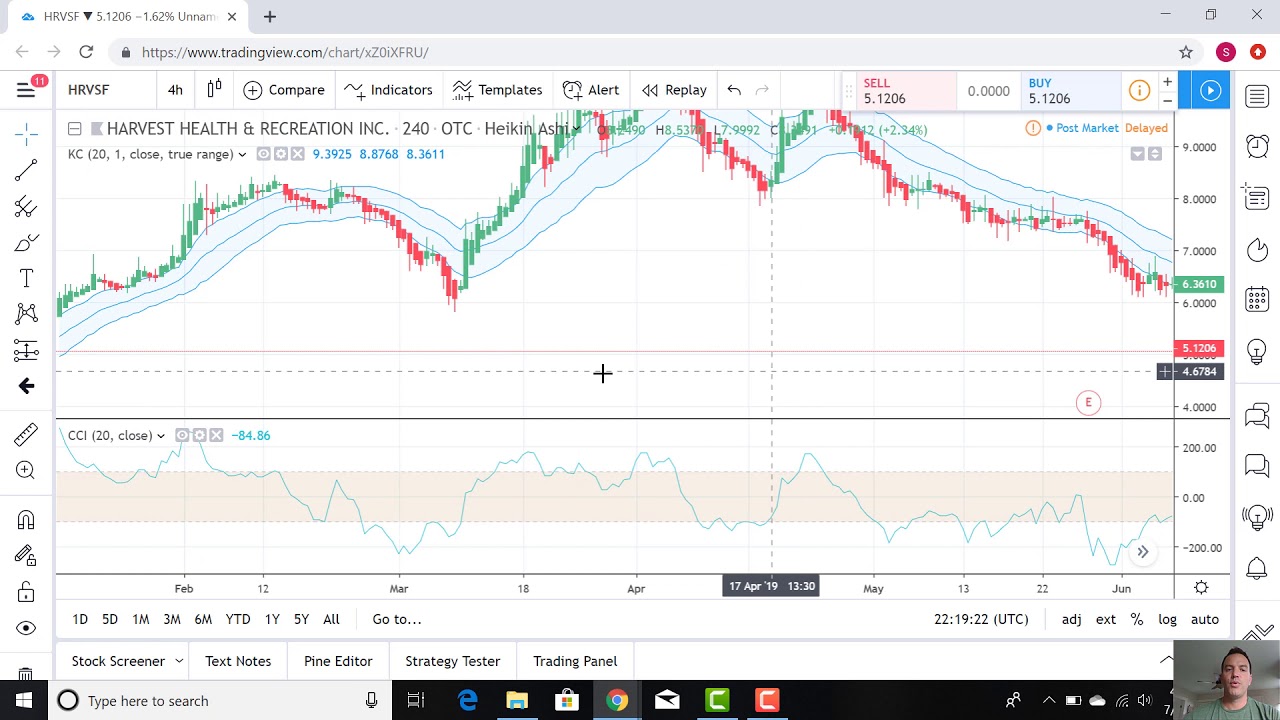Set the date range to 3M
The image size is (1280, 720).
tap(172, 620)
